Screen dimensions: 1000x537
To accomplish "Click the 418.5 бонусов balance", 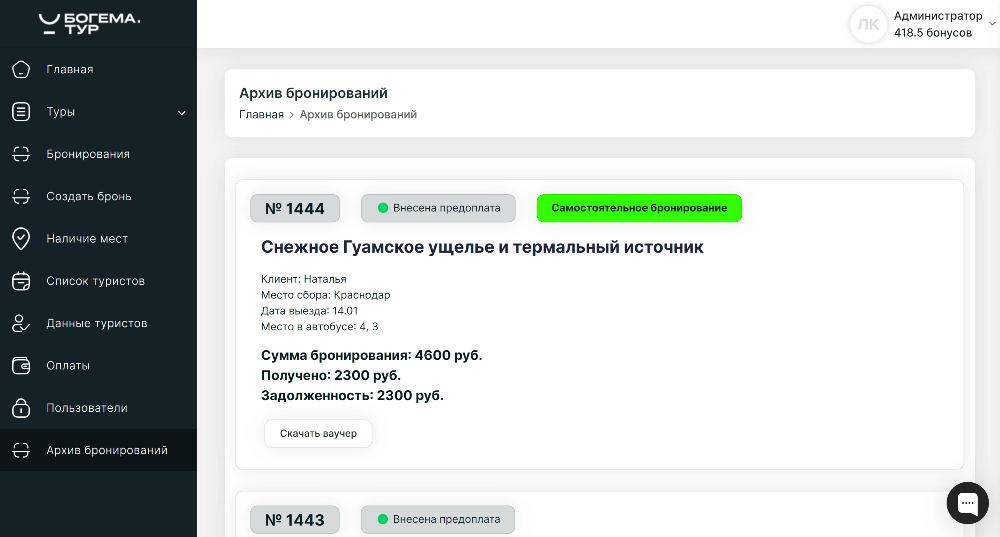I will point(933,33).
